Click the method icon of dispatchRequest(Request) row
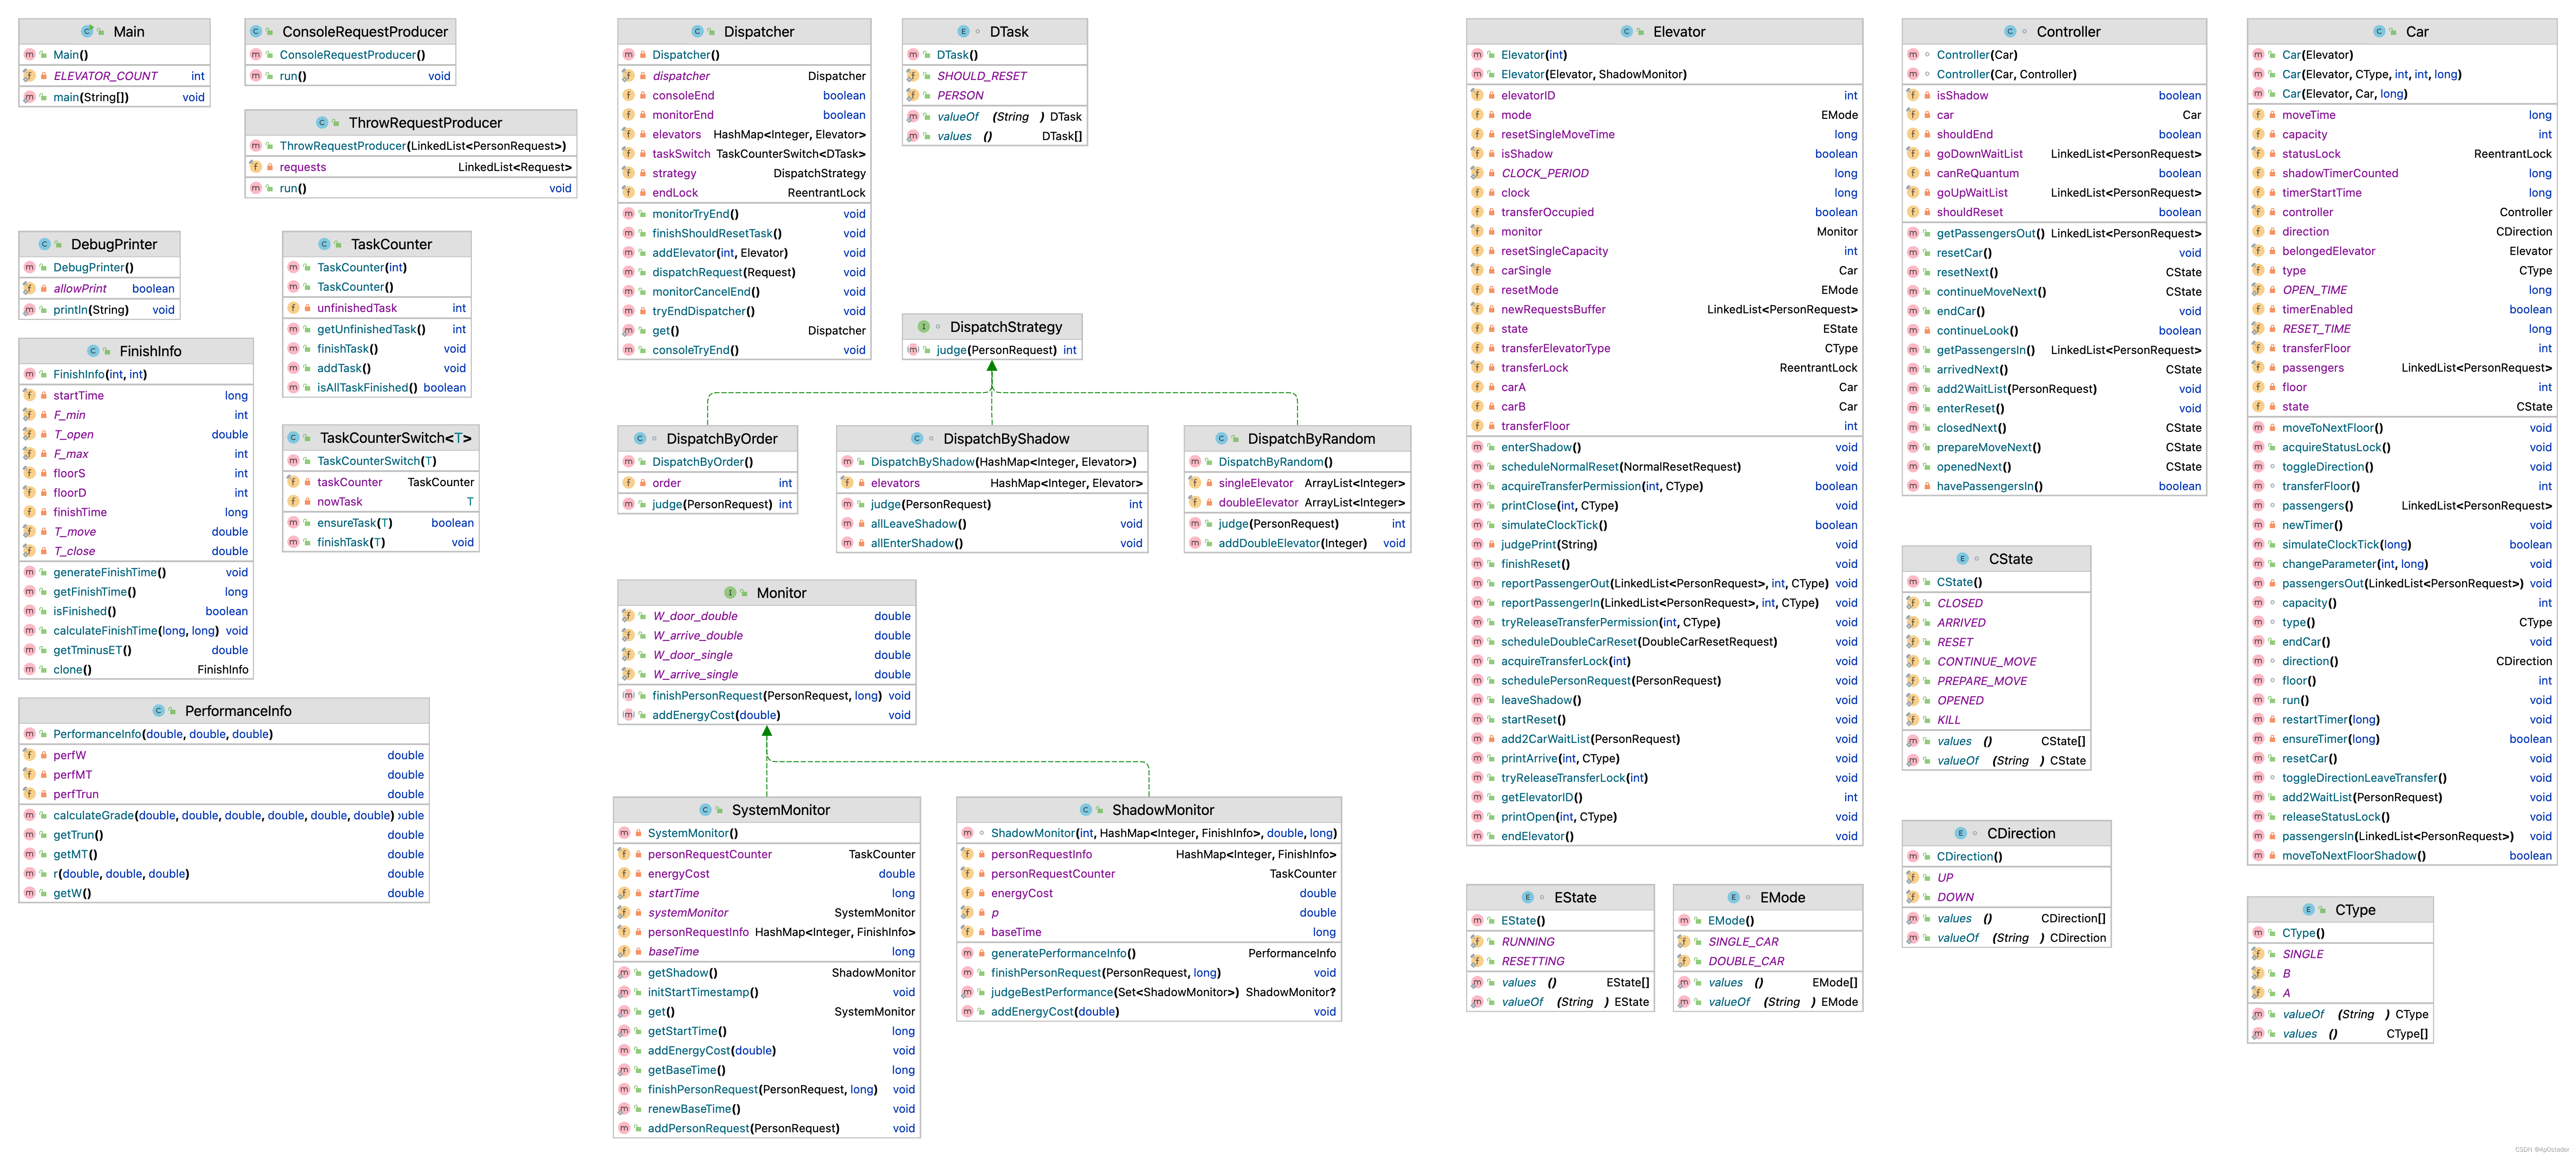Image resolution: width=2576 pixels, height=1157 pixels. click(x=628, y=272)
